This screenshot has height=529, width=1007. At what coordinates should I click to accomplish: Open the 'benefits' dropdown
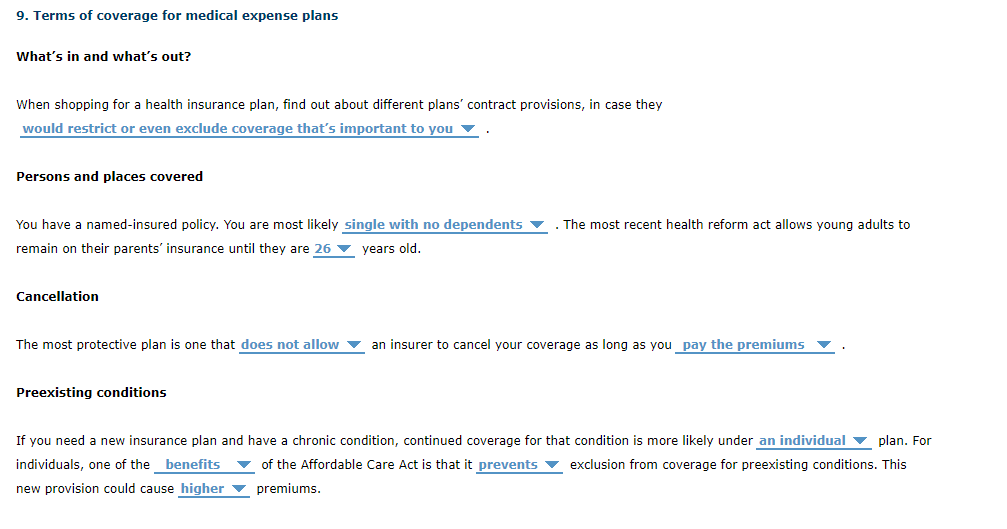point(204,465)
